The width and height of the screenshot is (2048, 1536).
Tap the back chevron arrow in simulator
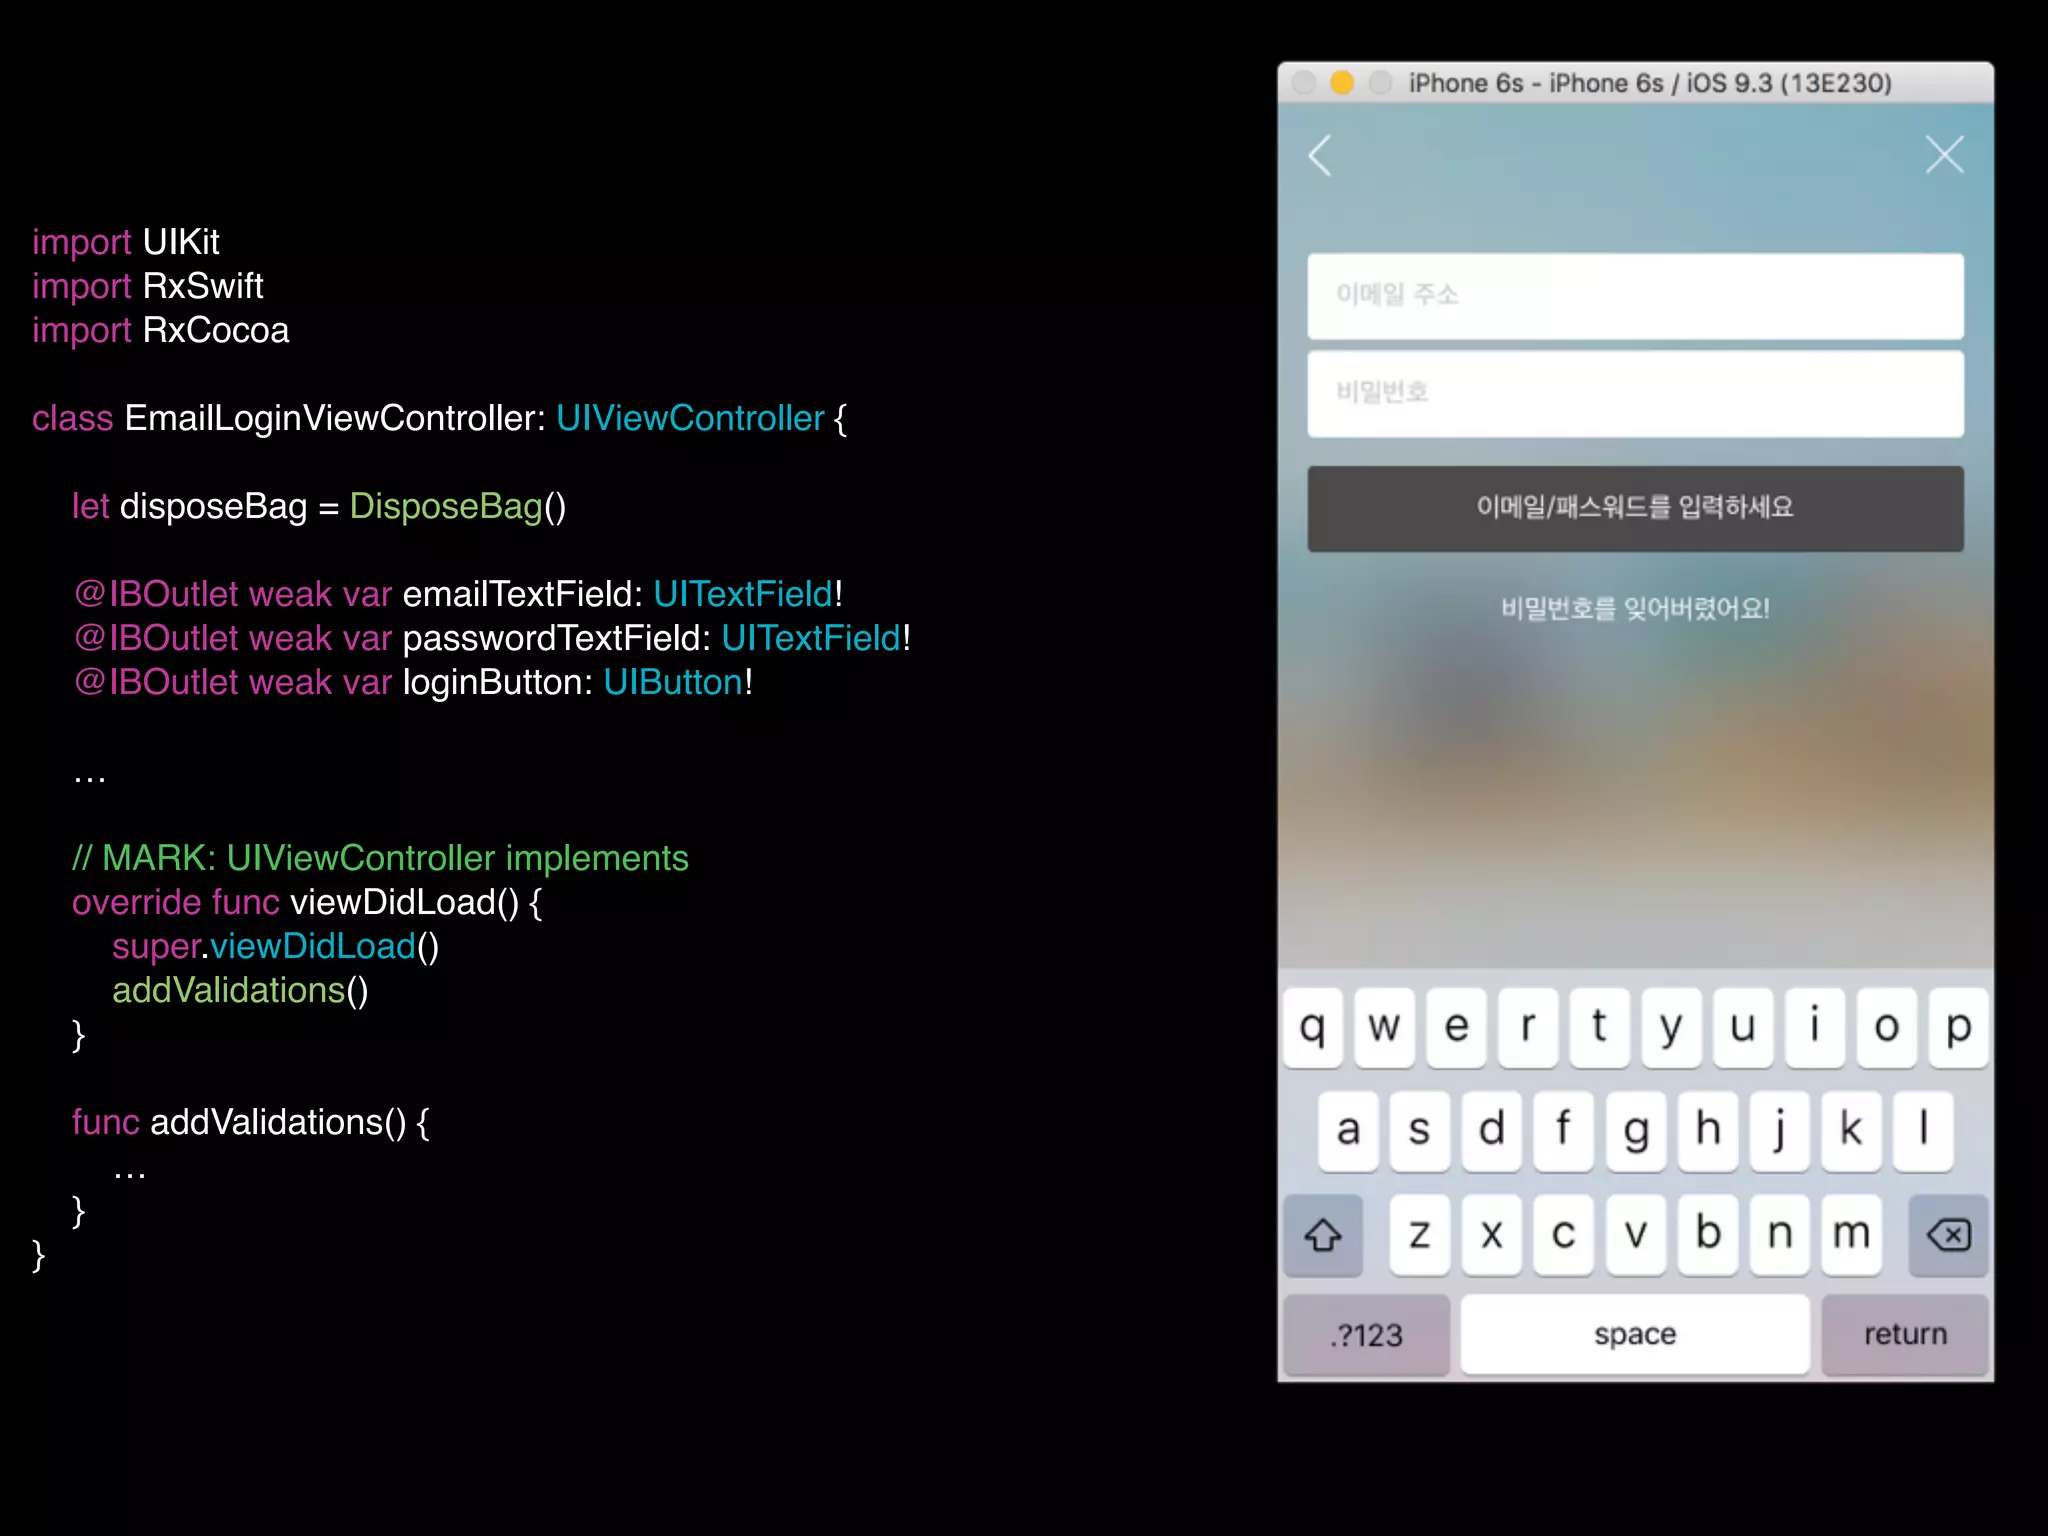[x=1321, y=156]
